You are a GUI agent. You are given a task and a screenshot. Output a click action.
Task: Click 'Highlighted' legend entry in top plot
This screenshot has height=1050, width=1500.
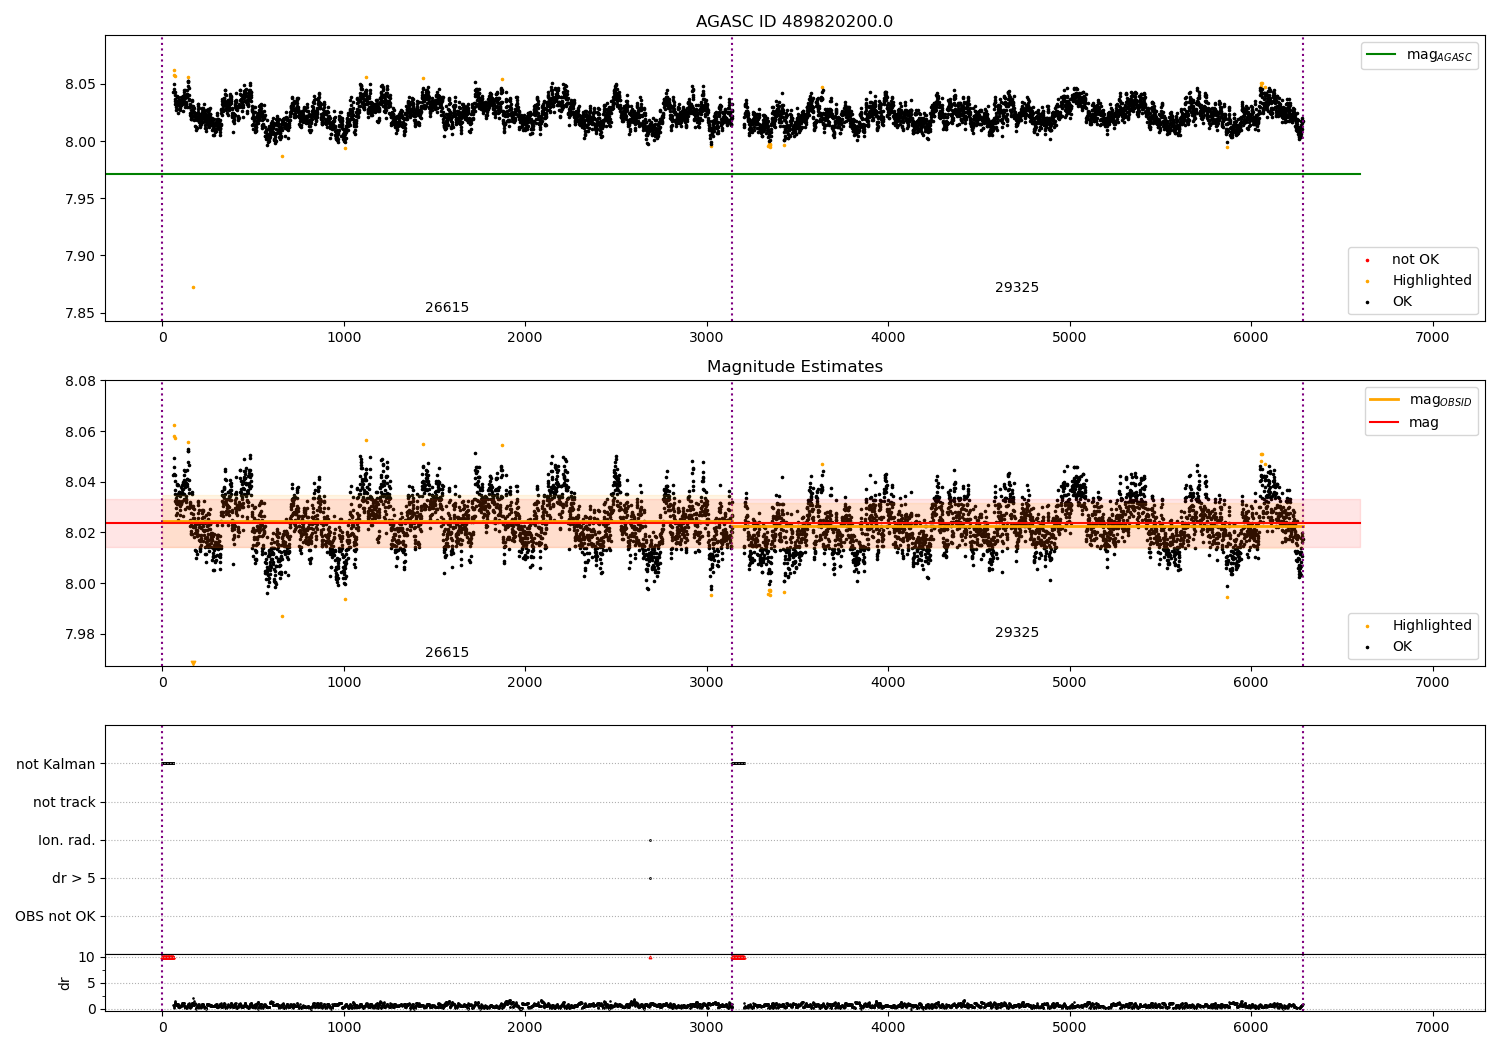[1432, 281]
